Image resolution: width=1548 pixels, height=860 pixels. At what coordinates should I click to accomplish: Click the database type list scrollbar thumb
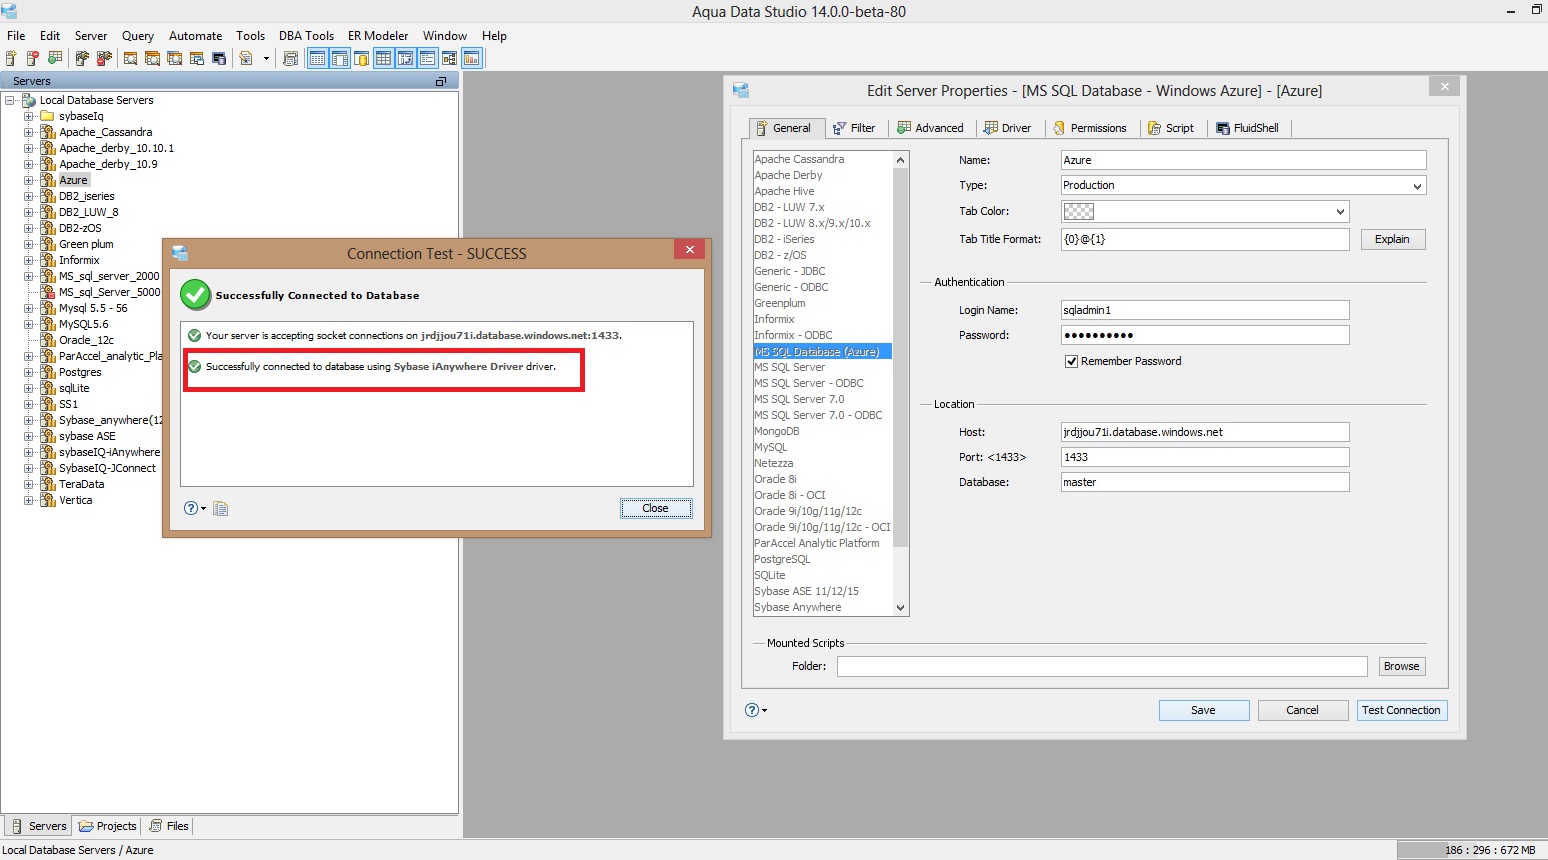tap(900, 357)
